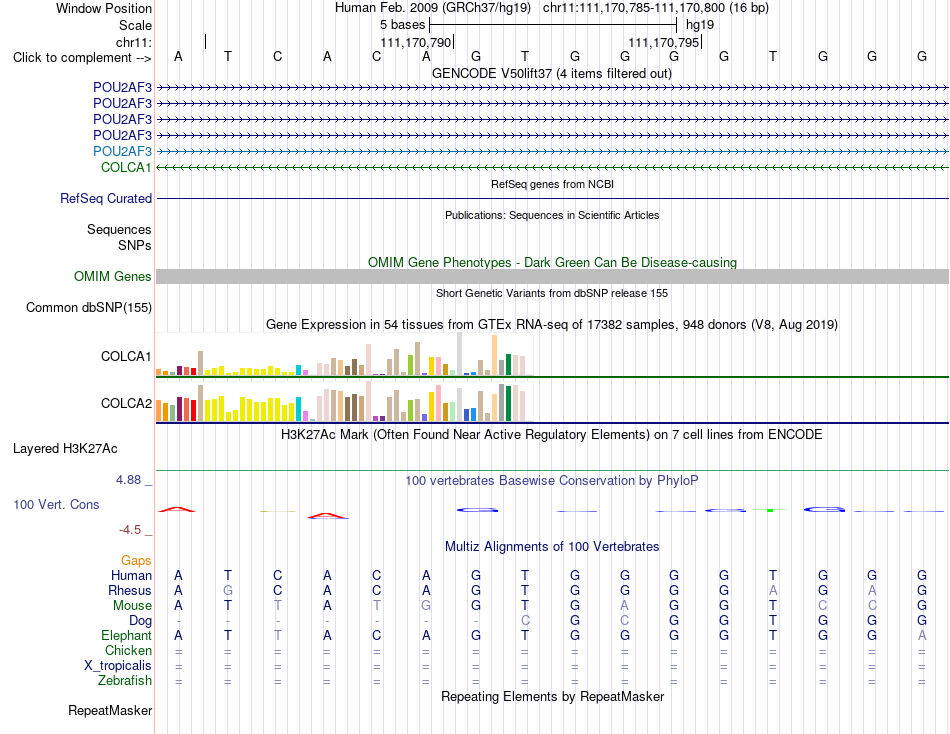Click the Scale label
Screen dimensions: 950x734
135,25
